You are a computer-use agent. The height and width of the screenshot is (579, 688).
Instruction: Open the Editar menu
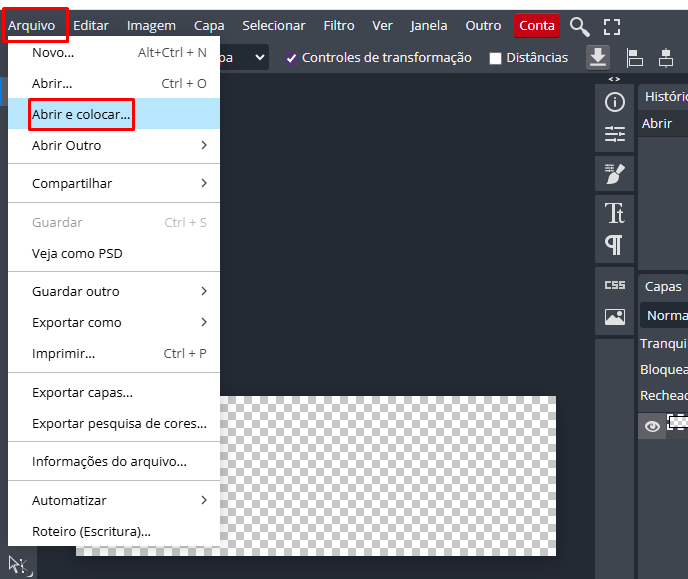click(91, 26)
